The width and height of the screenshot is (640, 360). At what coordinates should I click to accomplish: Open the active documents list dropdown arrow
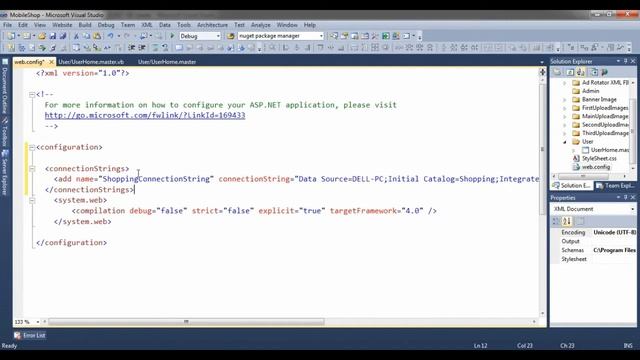pyautogui.click(x=542, y=62)
